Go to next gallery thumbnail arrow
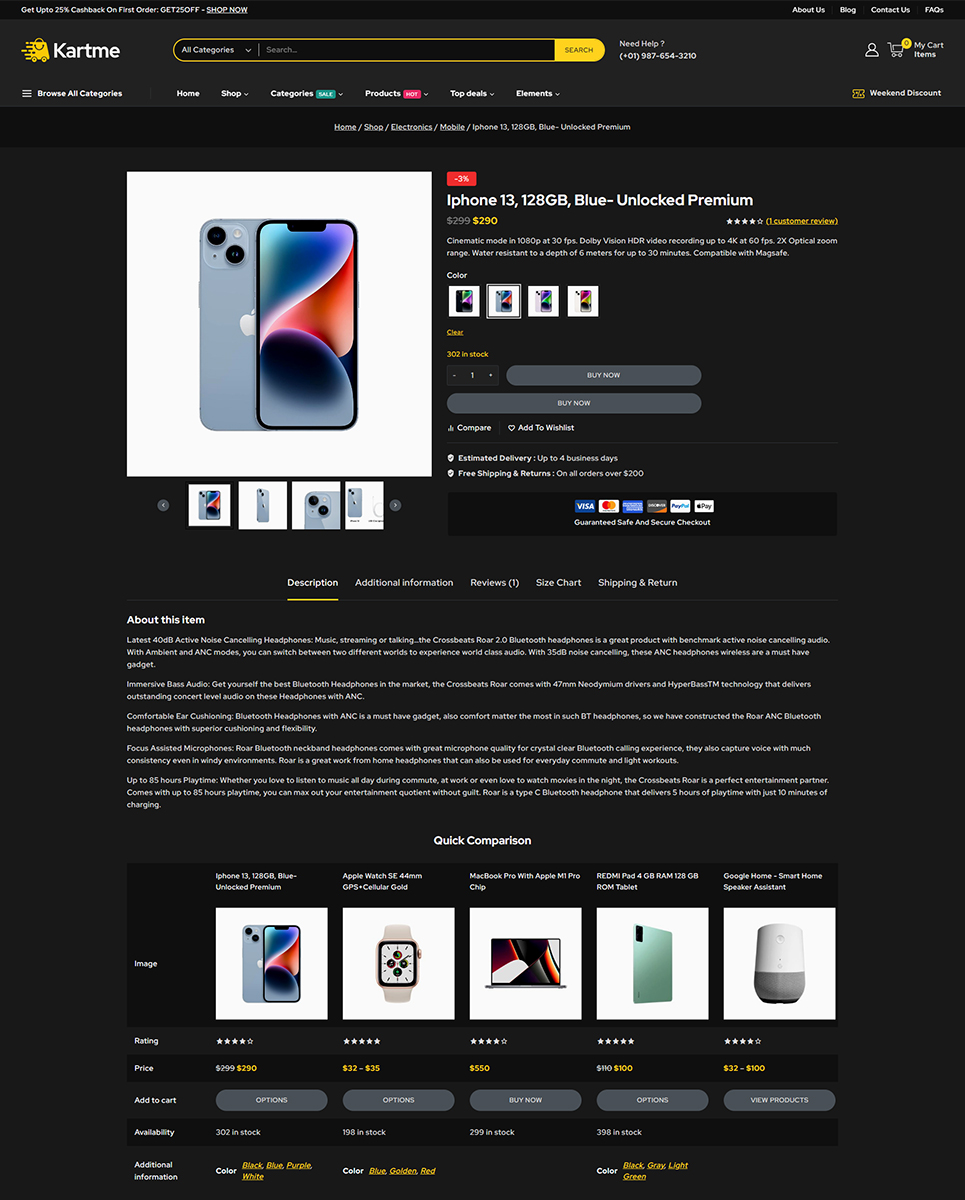965x1200 pixels. 395,505
